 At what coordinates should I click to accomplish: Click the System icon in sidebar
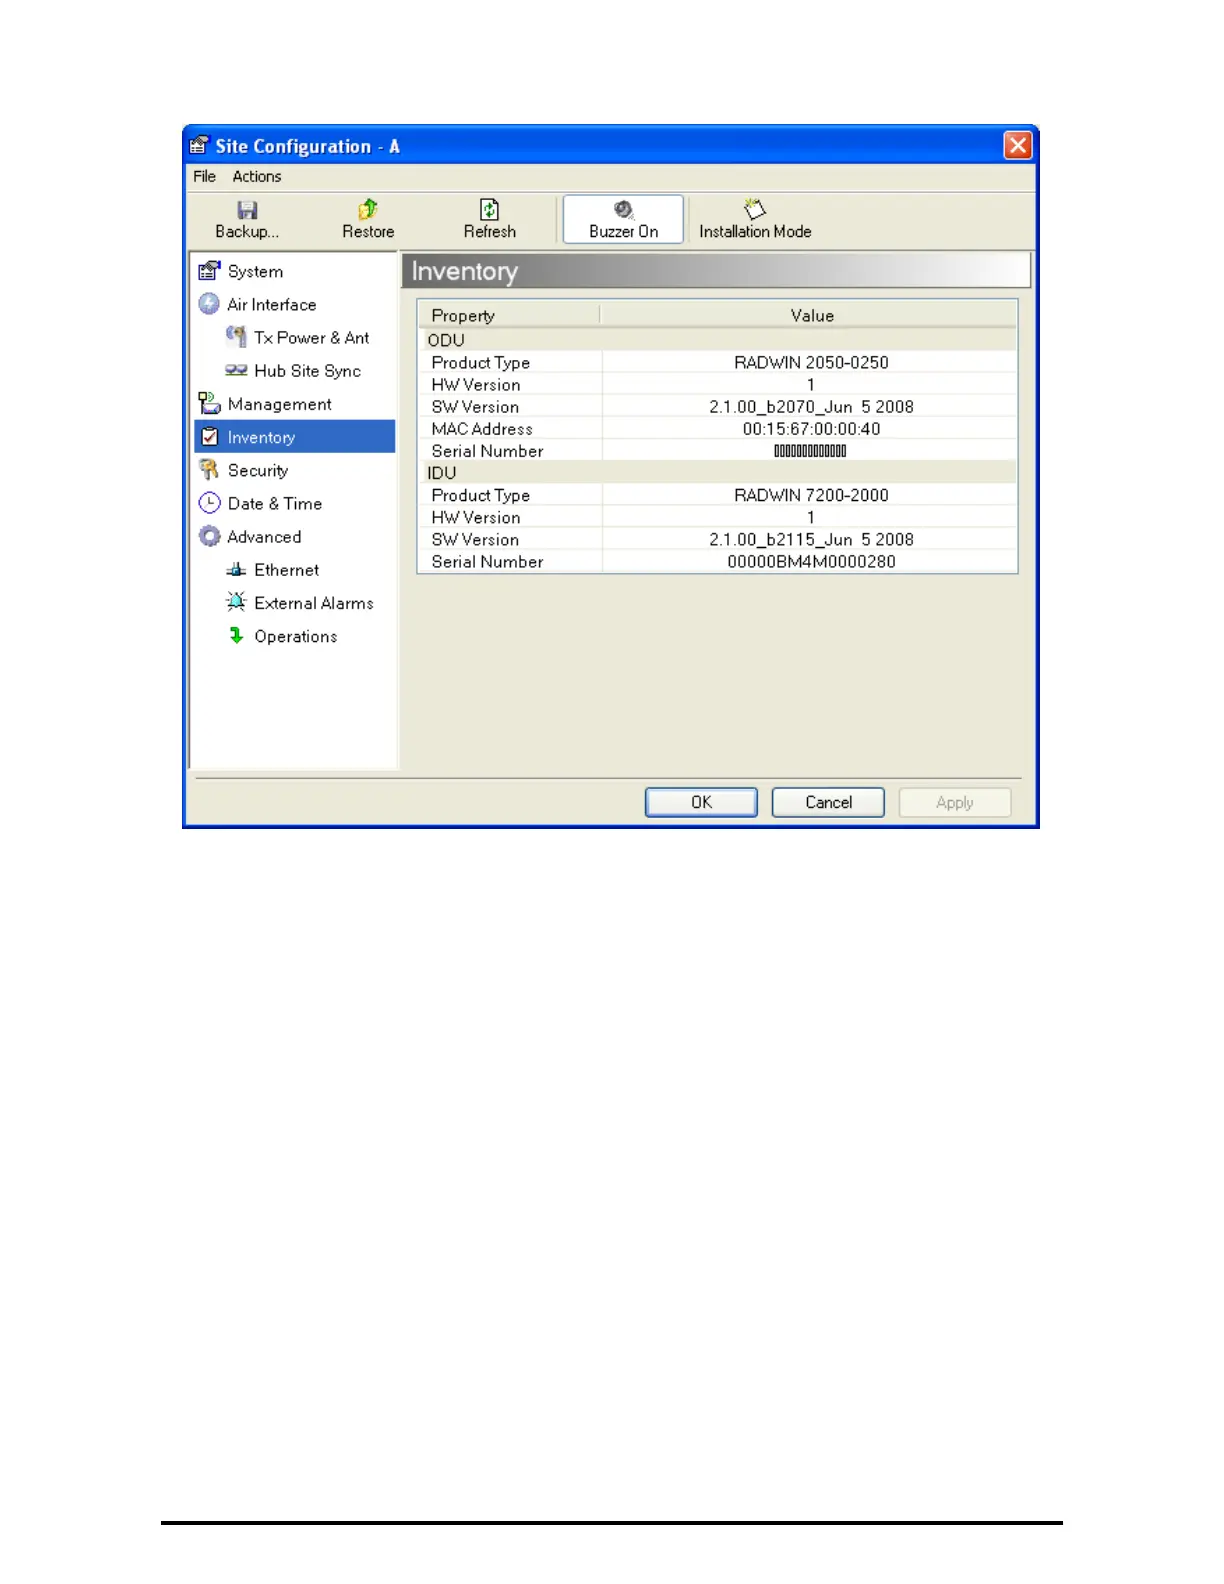209,271
